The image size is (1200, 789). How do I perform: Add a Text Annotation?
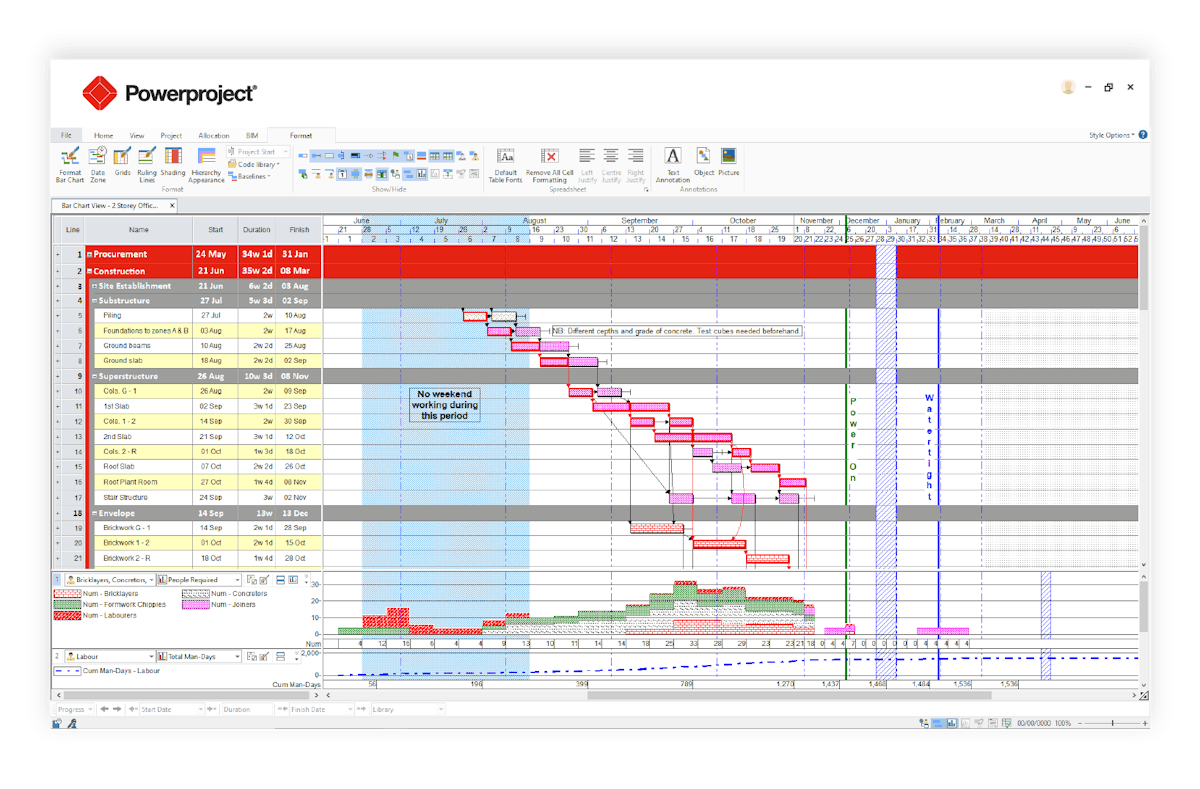point(674,163)
